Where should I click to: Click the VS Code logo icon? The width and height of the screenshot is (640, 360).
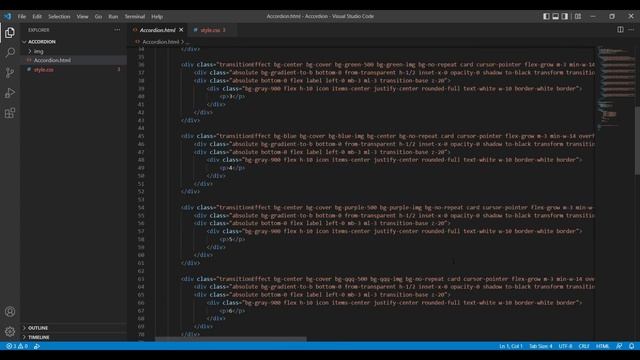pyautogui.click(x=7, y=16)
